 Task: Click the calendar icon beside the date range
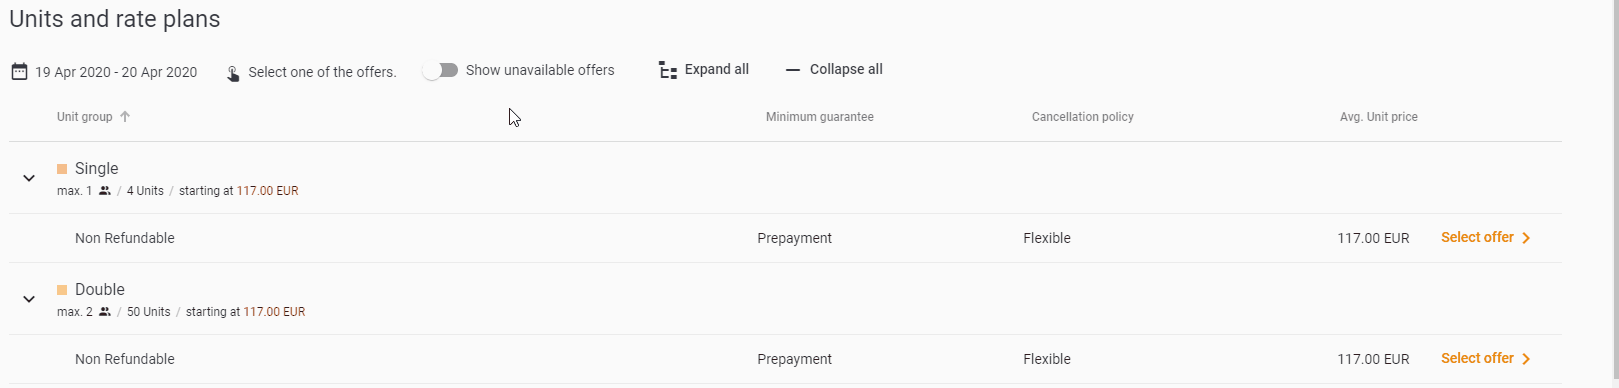click(19, 72)
